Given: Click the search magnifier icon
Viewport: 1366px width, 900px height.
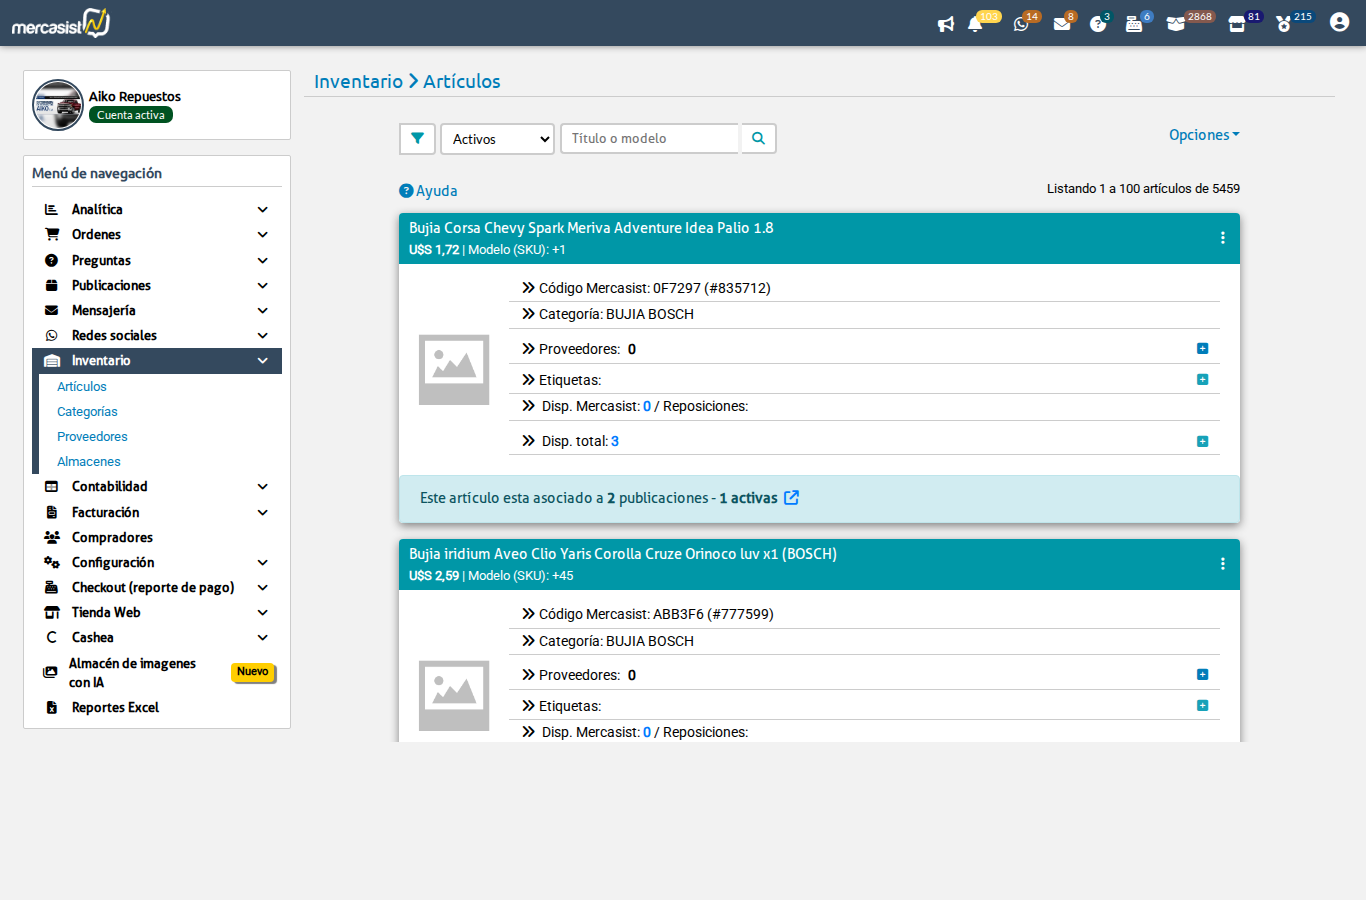Looking at the screenshot, I should (x=758, y=139).
